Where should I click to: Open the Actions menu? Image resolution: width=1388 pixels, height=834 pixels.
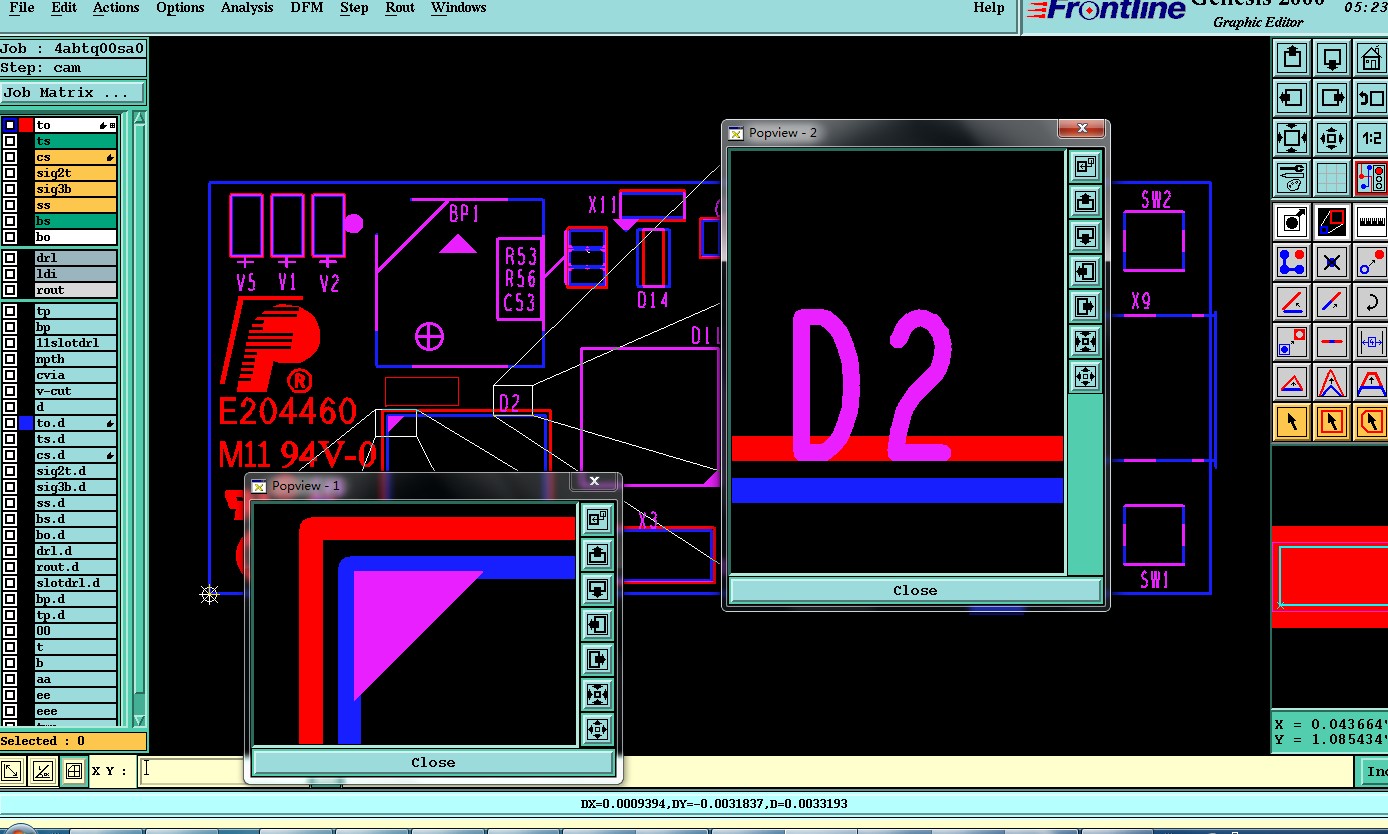coord(116,8)
